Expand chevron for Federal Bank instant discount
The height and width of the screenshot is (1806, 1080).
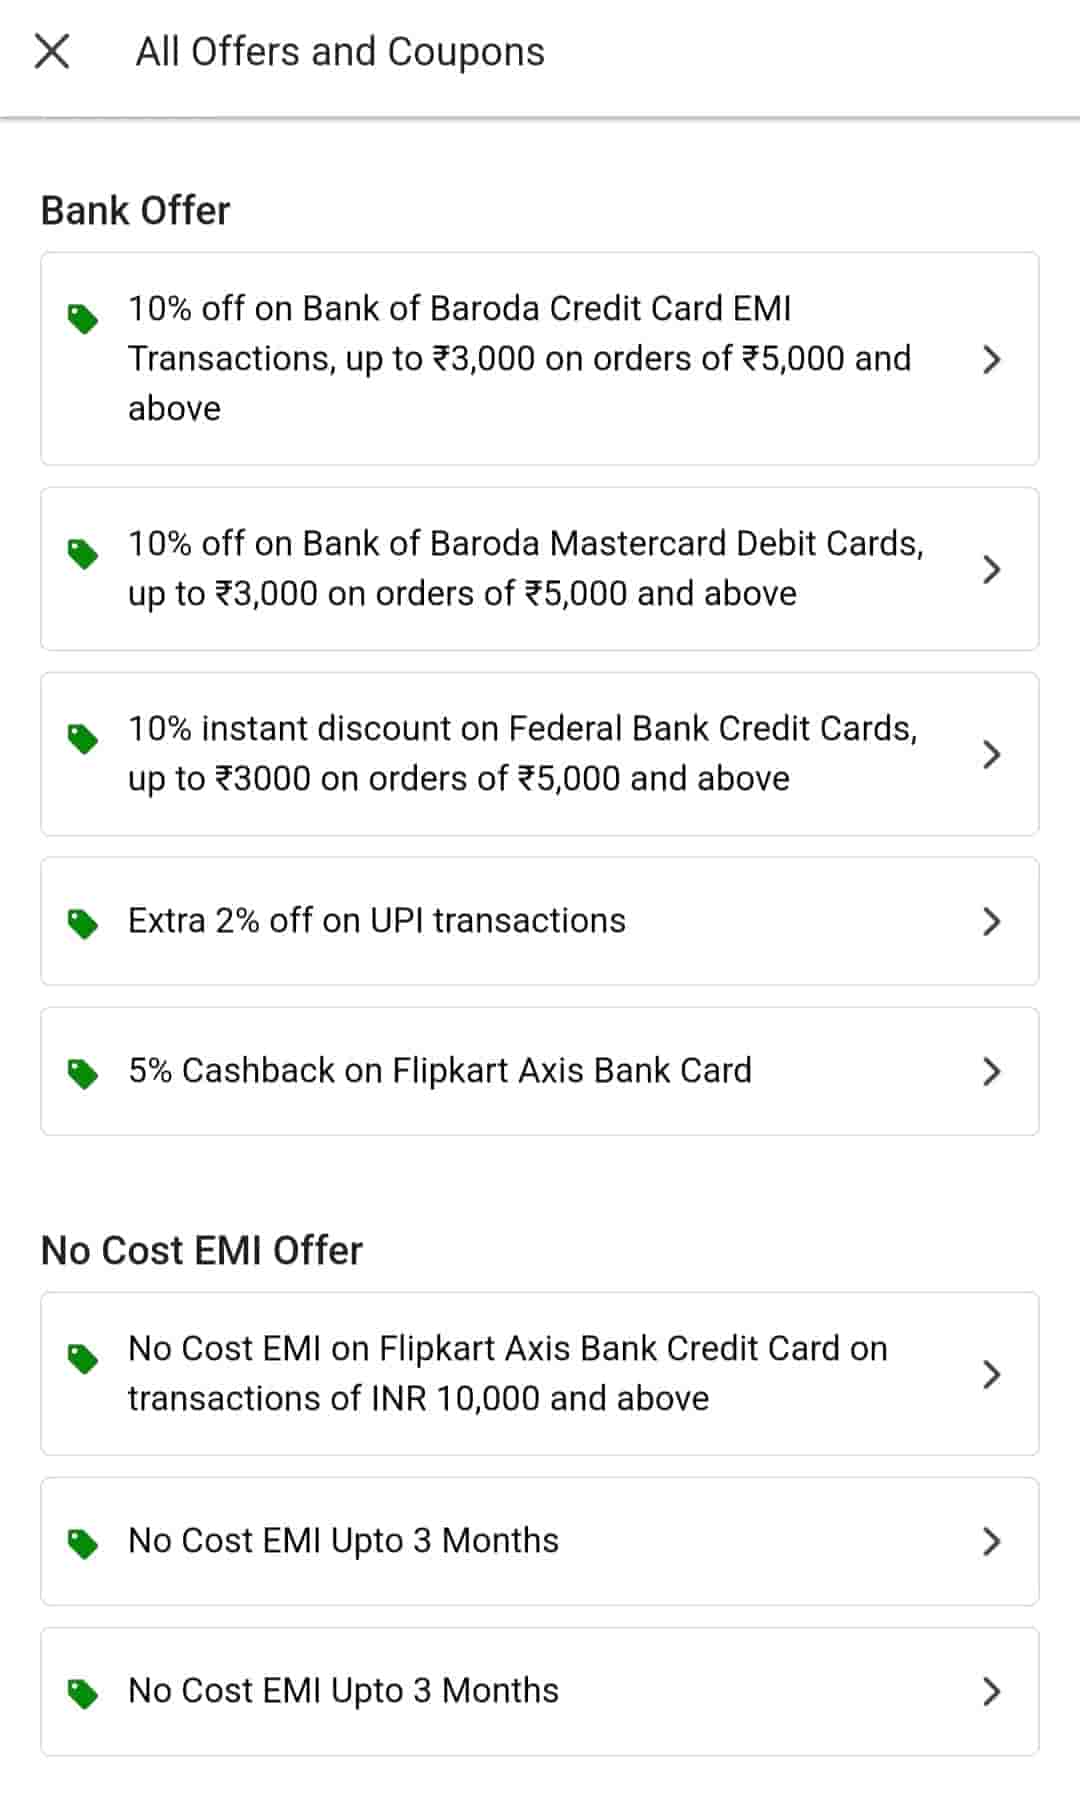tap(991, 754)
